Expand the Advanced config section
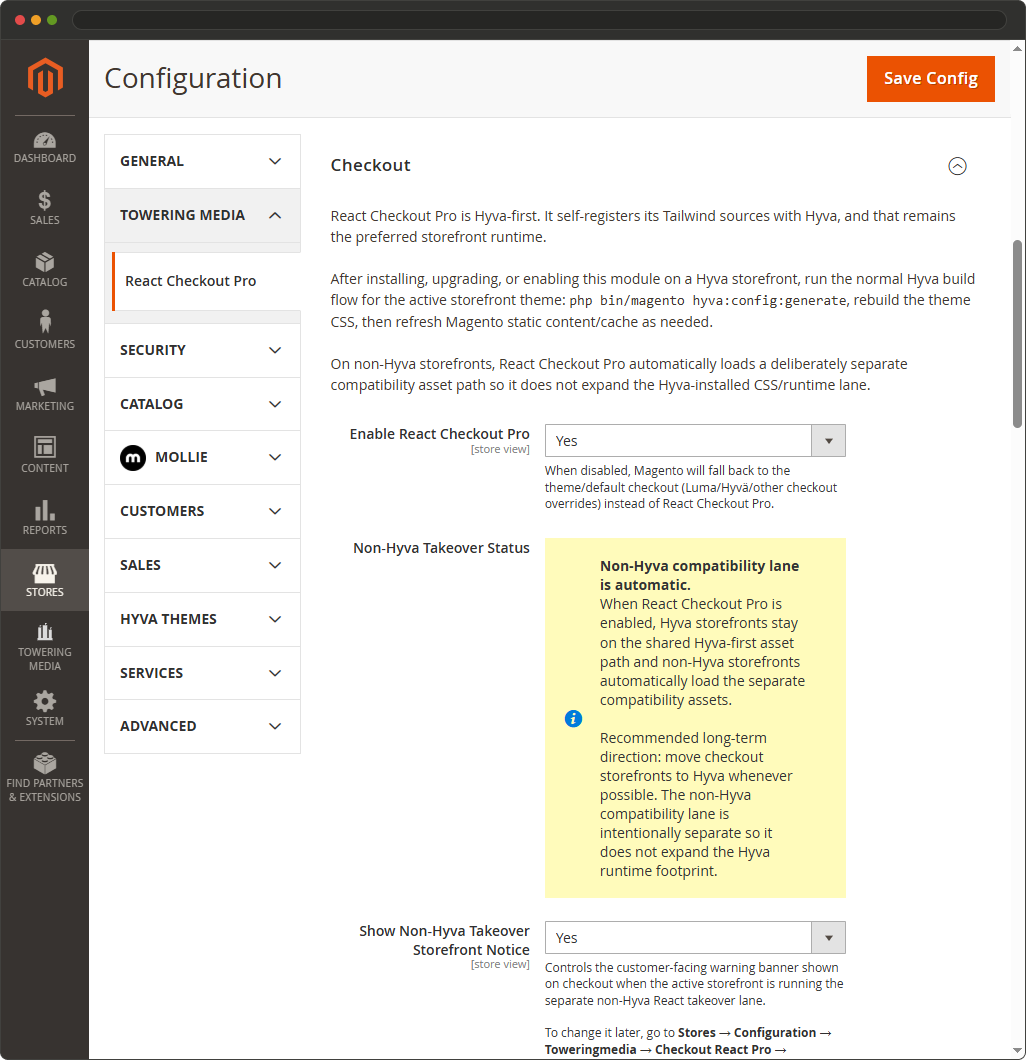This screenshot has height=1060, width=1026. [x=202, y=726]
